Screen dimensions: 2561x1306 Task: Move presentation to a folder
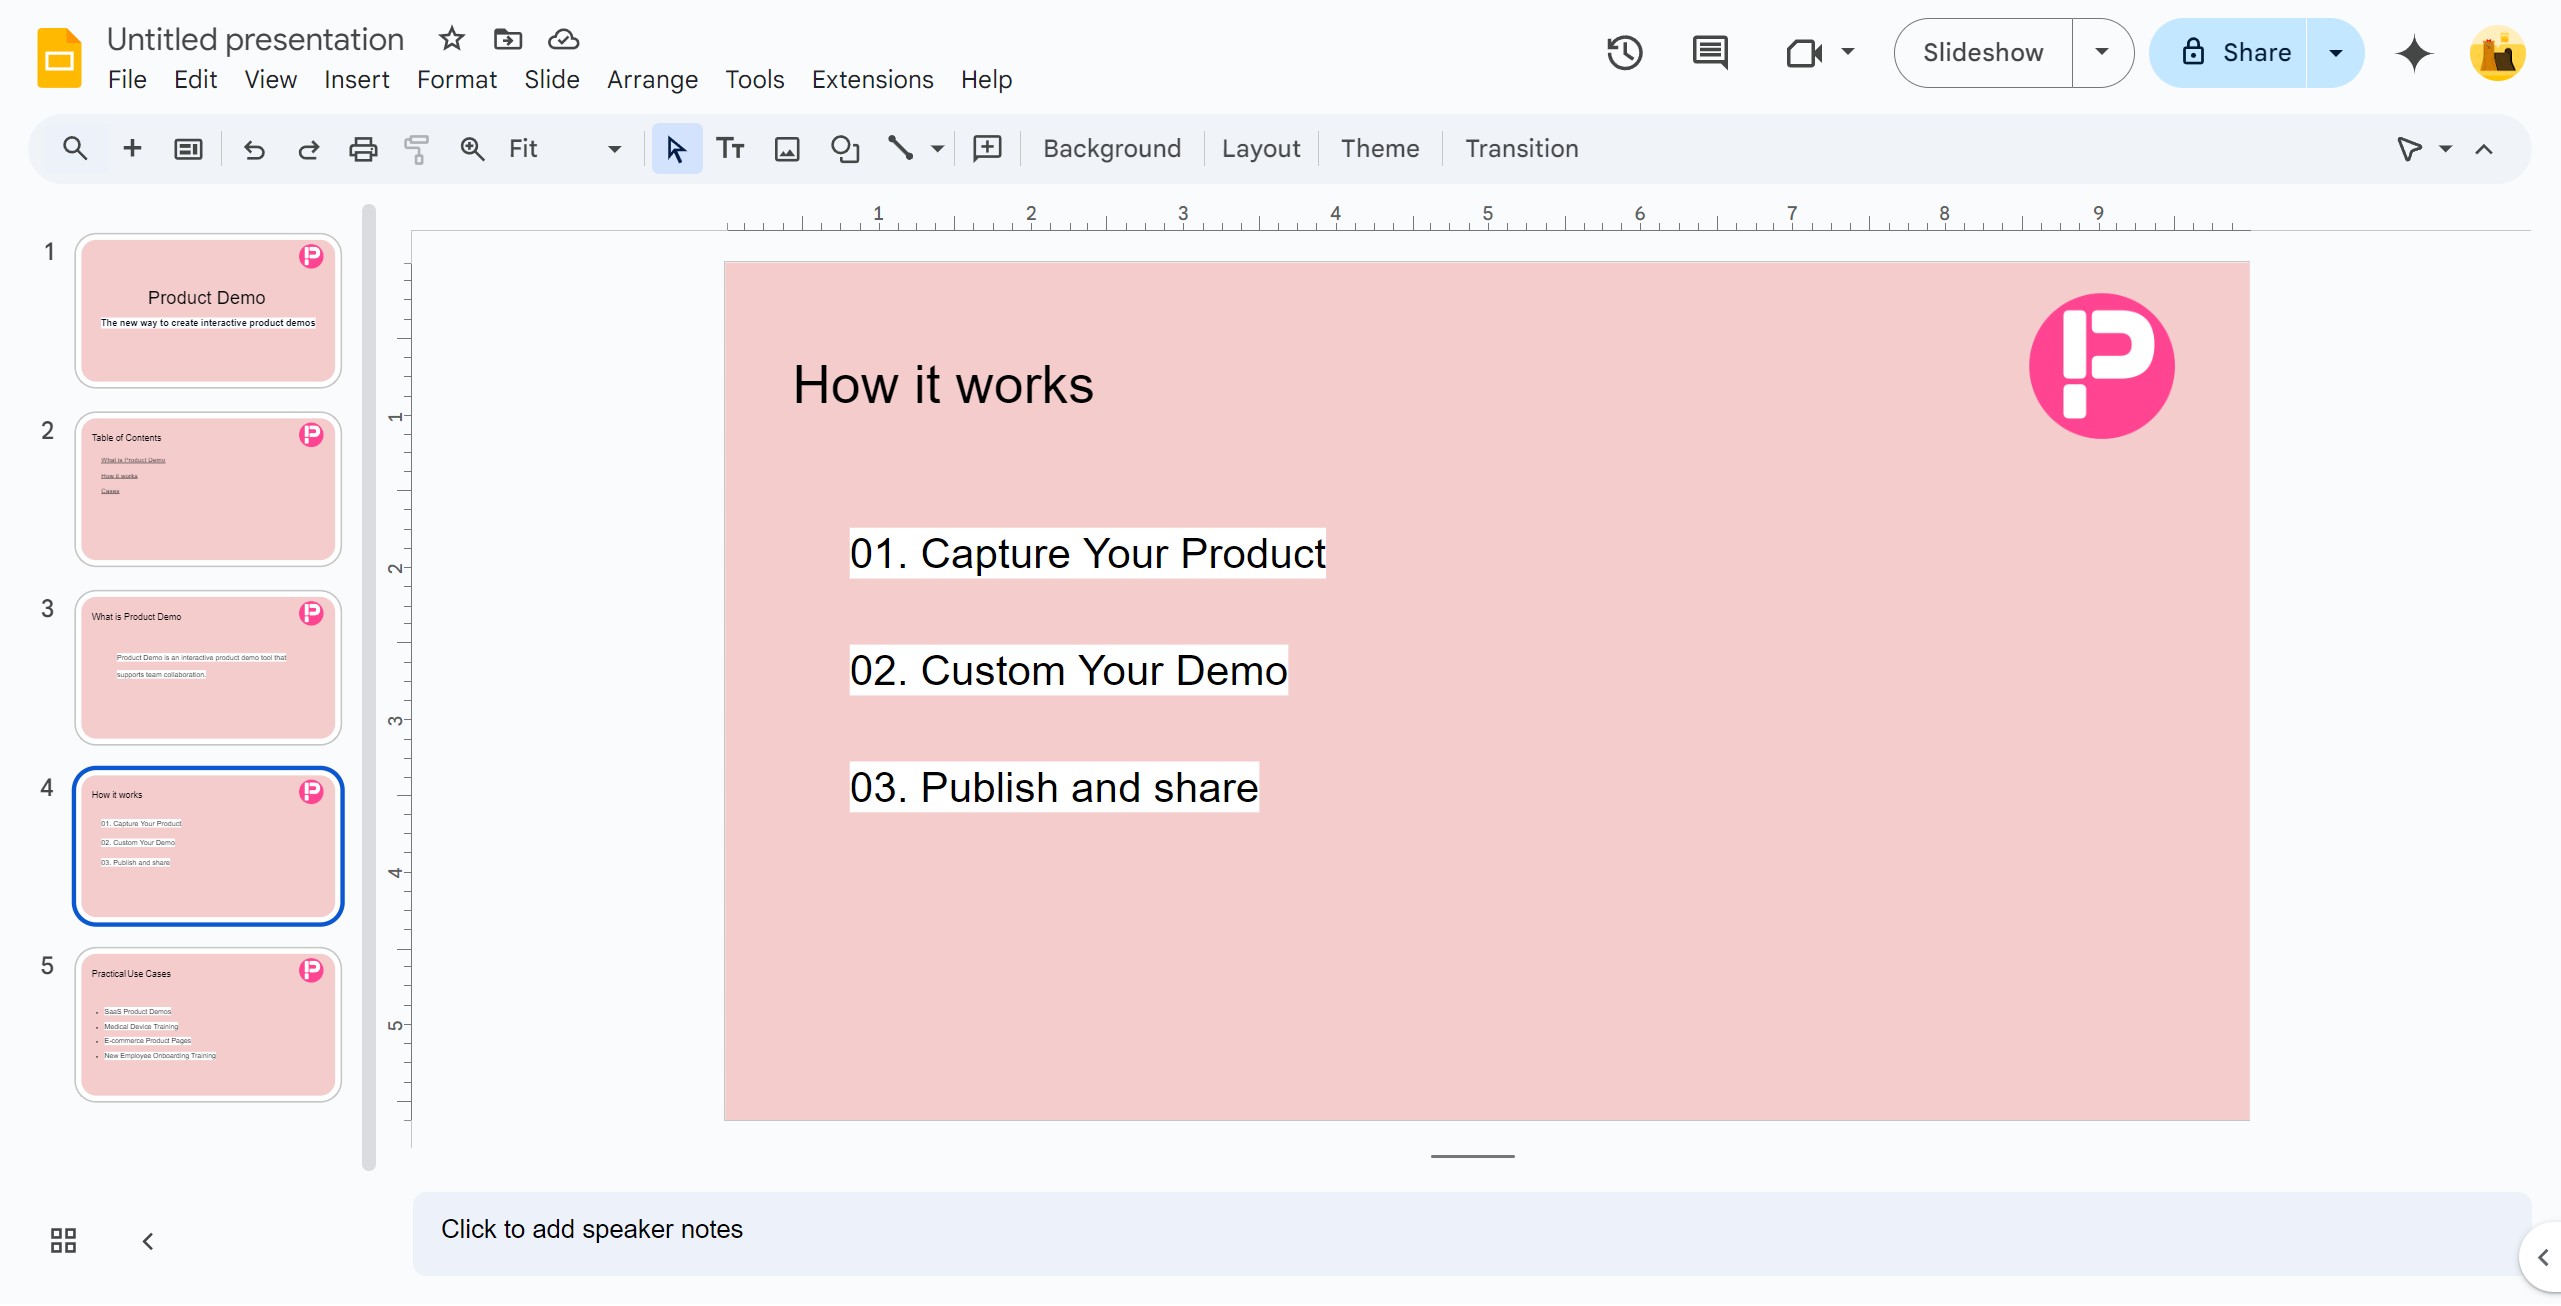coord(508,39)
